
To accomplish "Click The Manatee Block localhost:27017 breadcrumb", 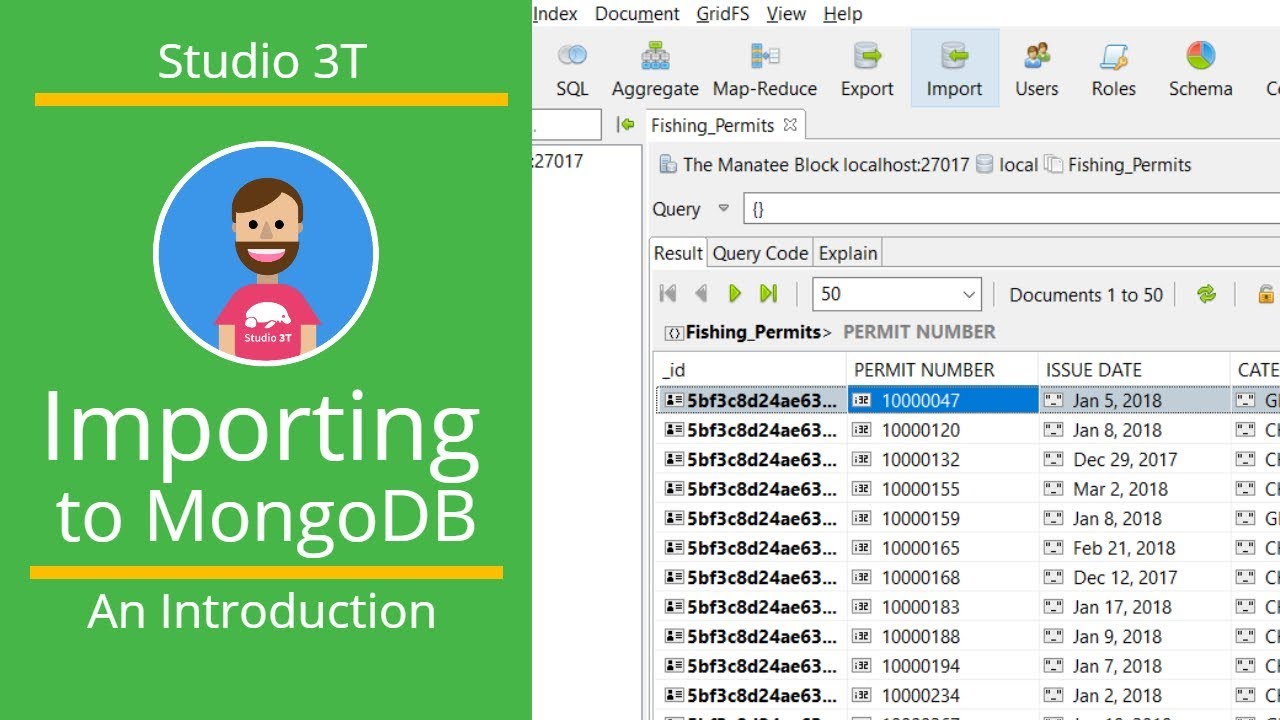I will pos(826,165).
